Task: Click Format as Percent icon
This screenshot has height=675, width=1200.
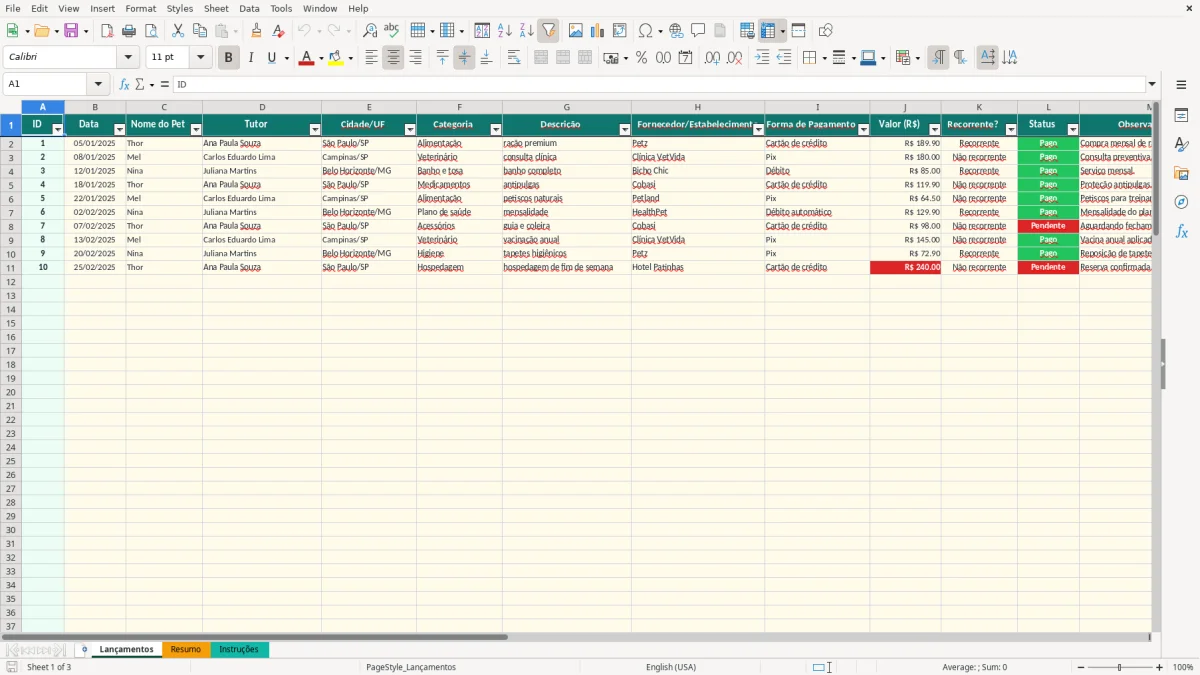Action: click(641, 58)
